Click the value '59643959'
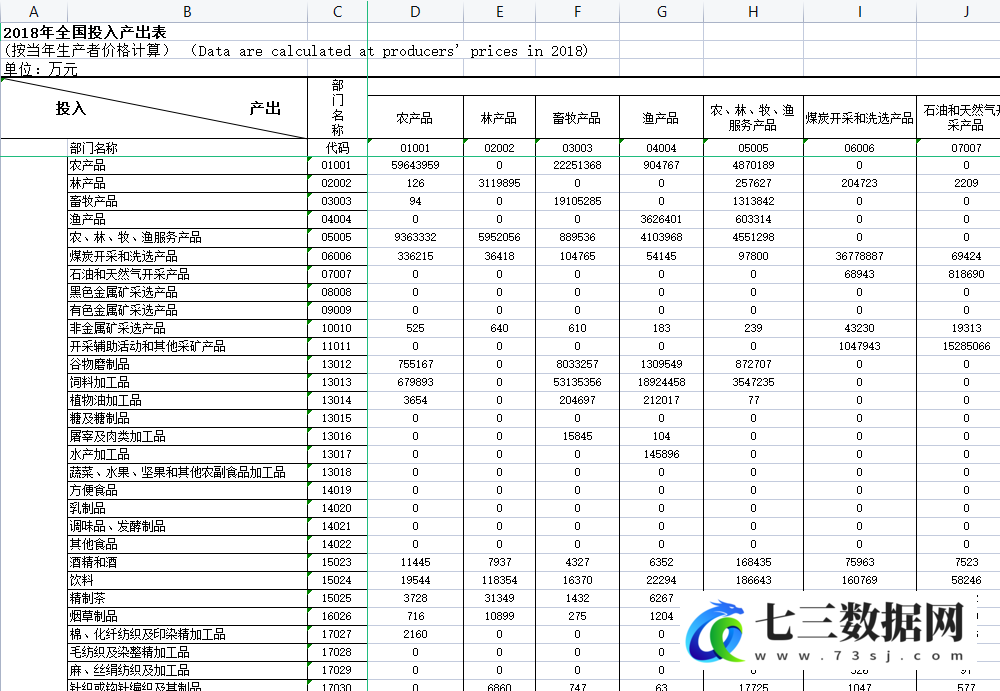Viewport: 1000px width, 691px height. coord(415,165)
